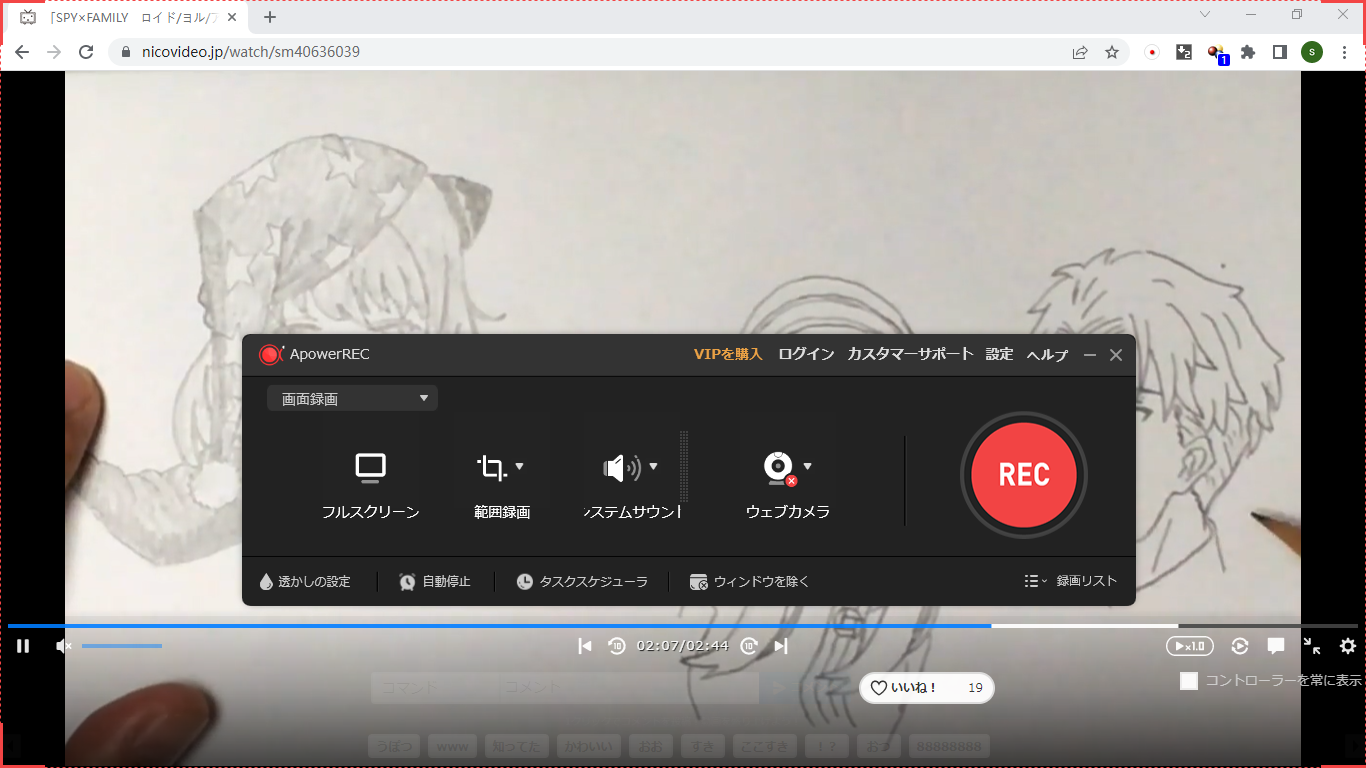Click the faded command (コマンド) input field
Screen dimensions: 1366x768
click(433, 688)
